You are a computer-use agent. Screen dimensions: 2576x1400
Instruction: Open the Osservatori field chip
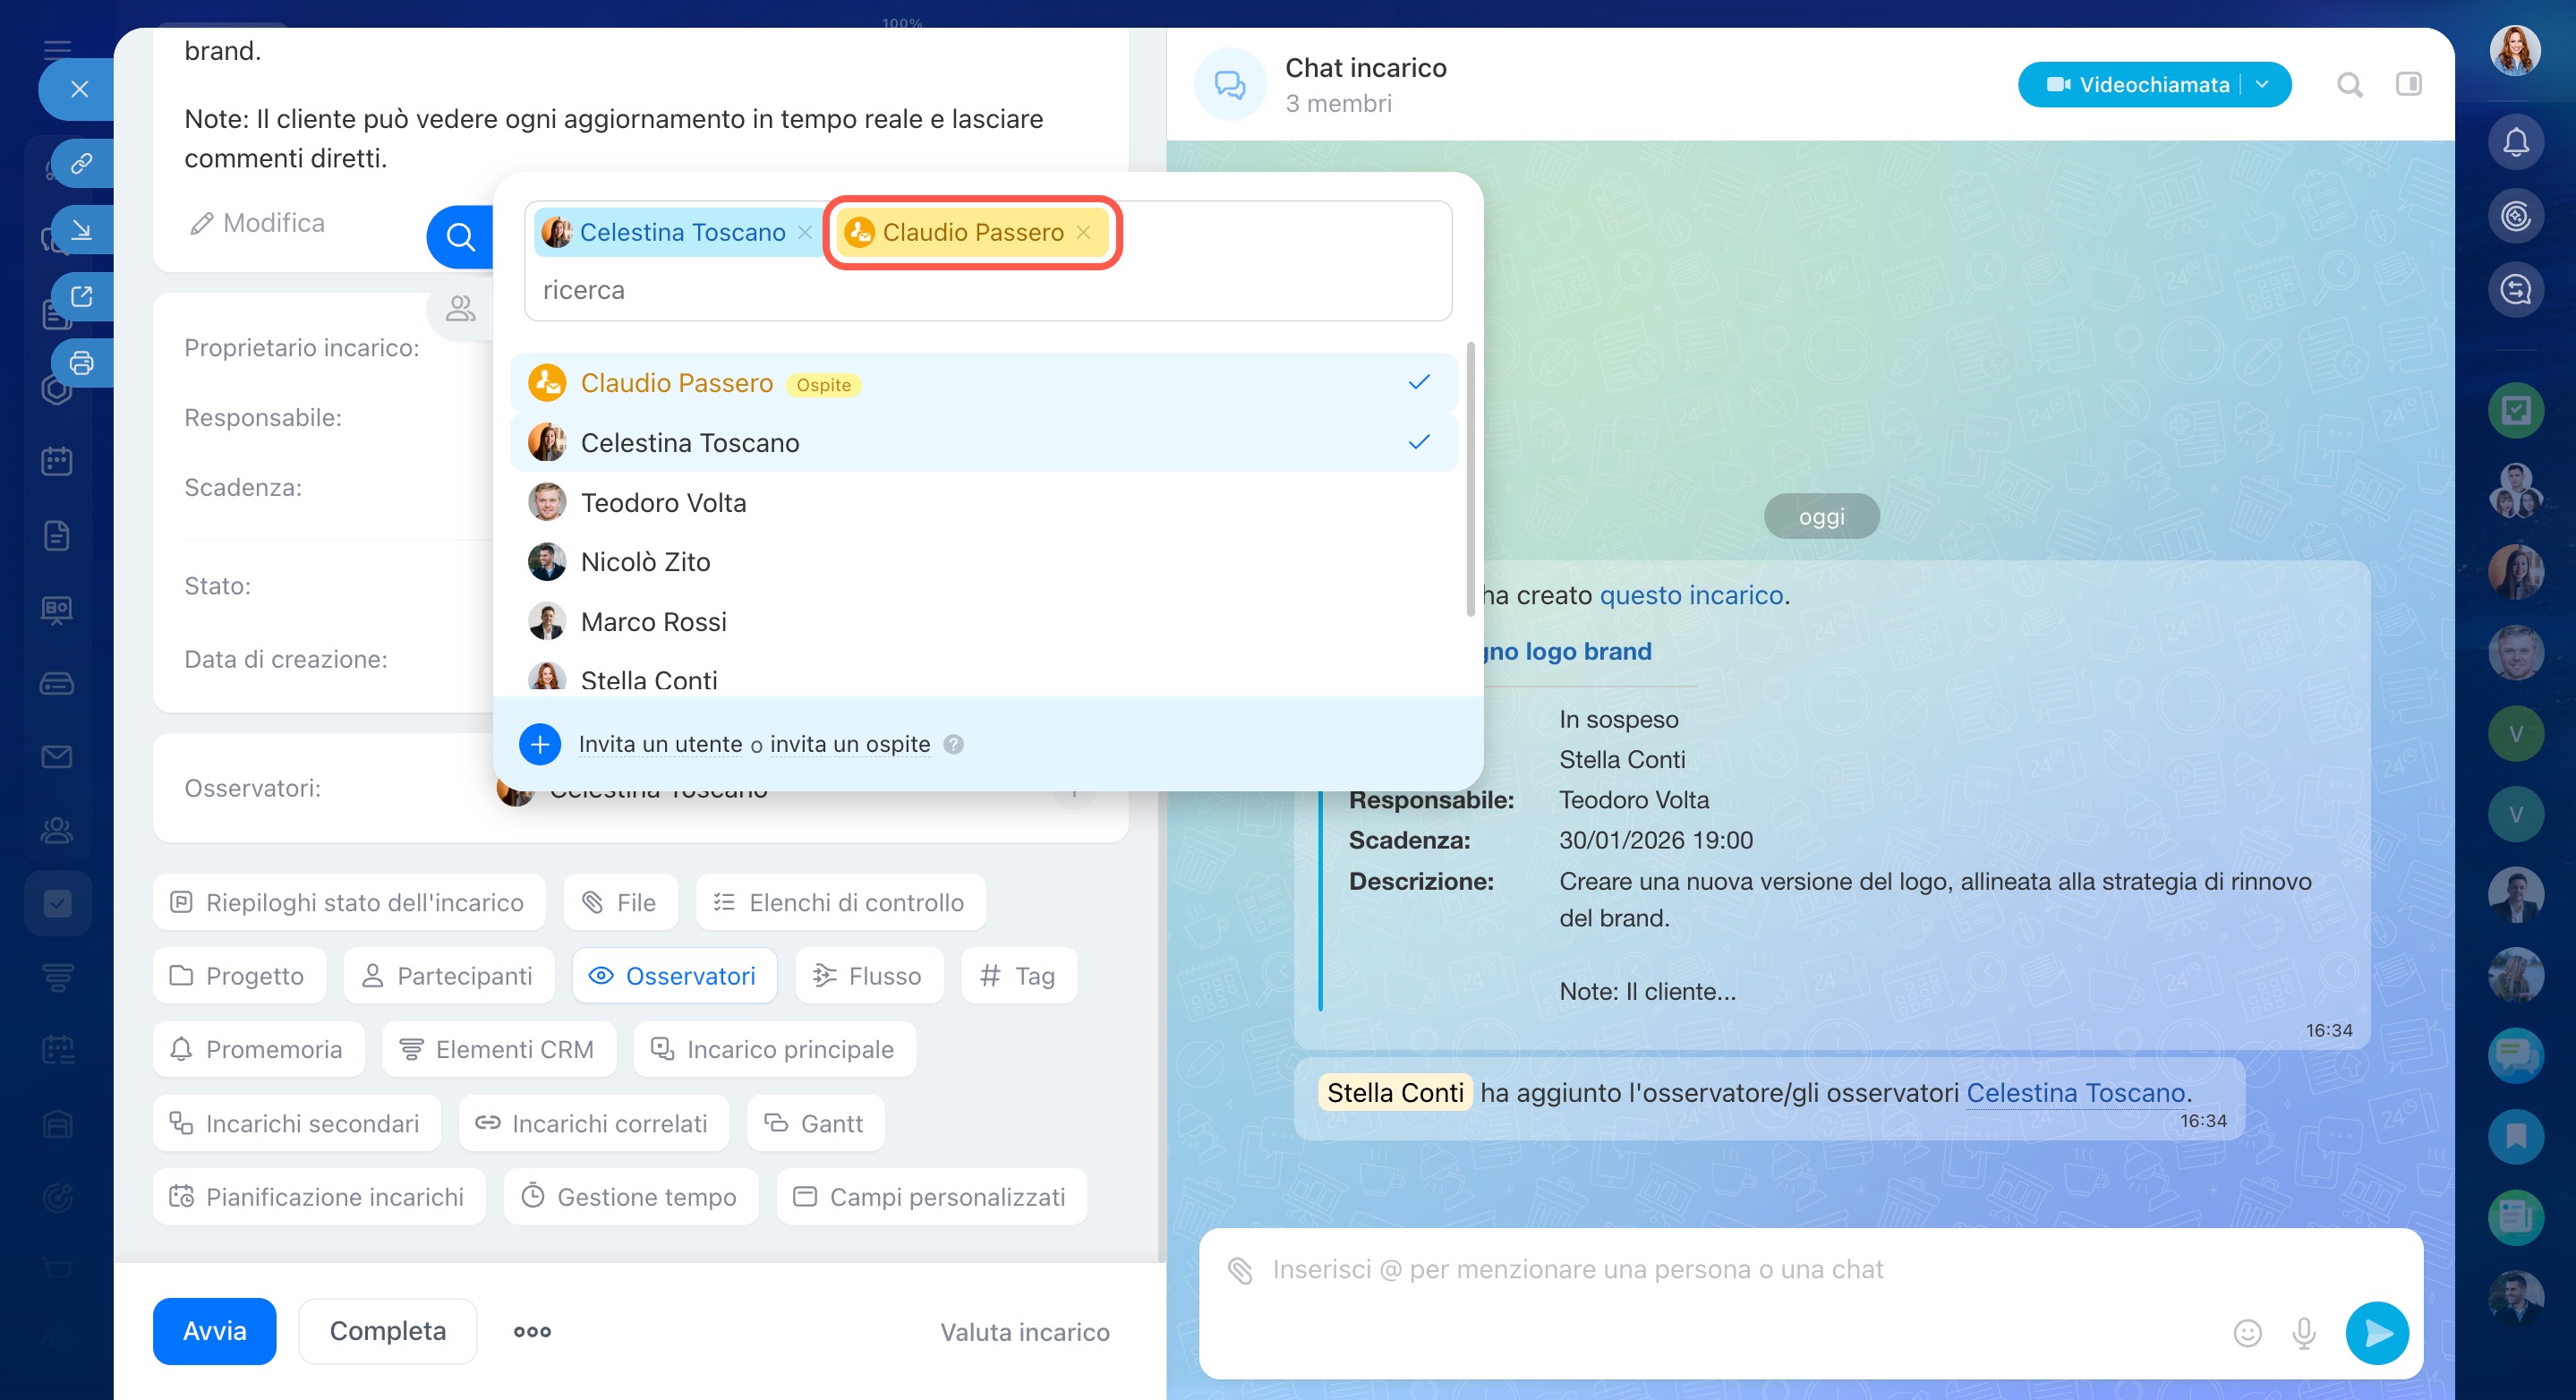[674, 976]
